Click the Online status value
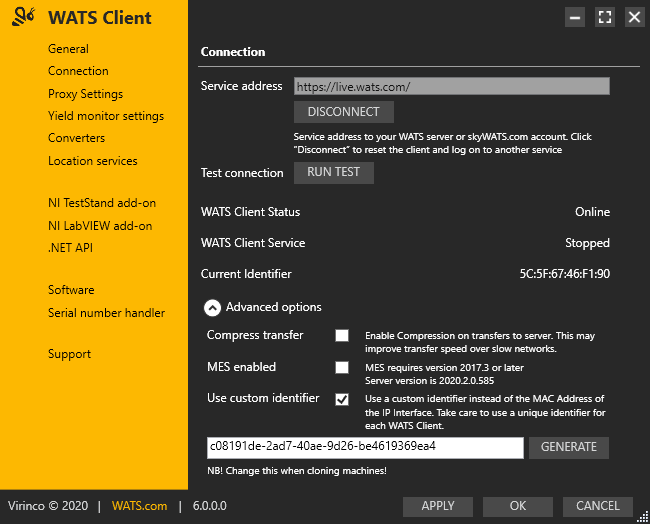The height and width of the screenshot is (524, 650). 592,212
